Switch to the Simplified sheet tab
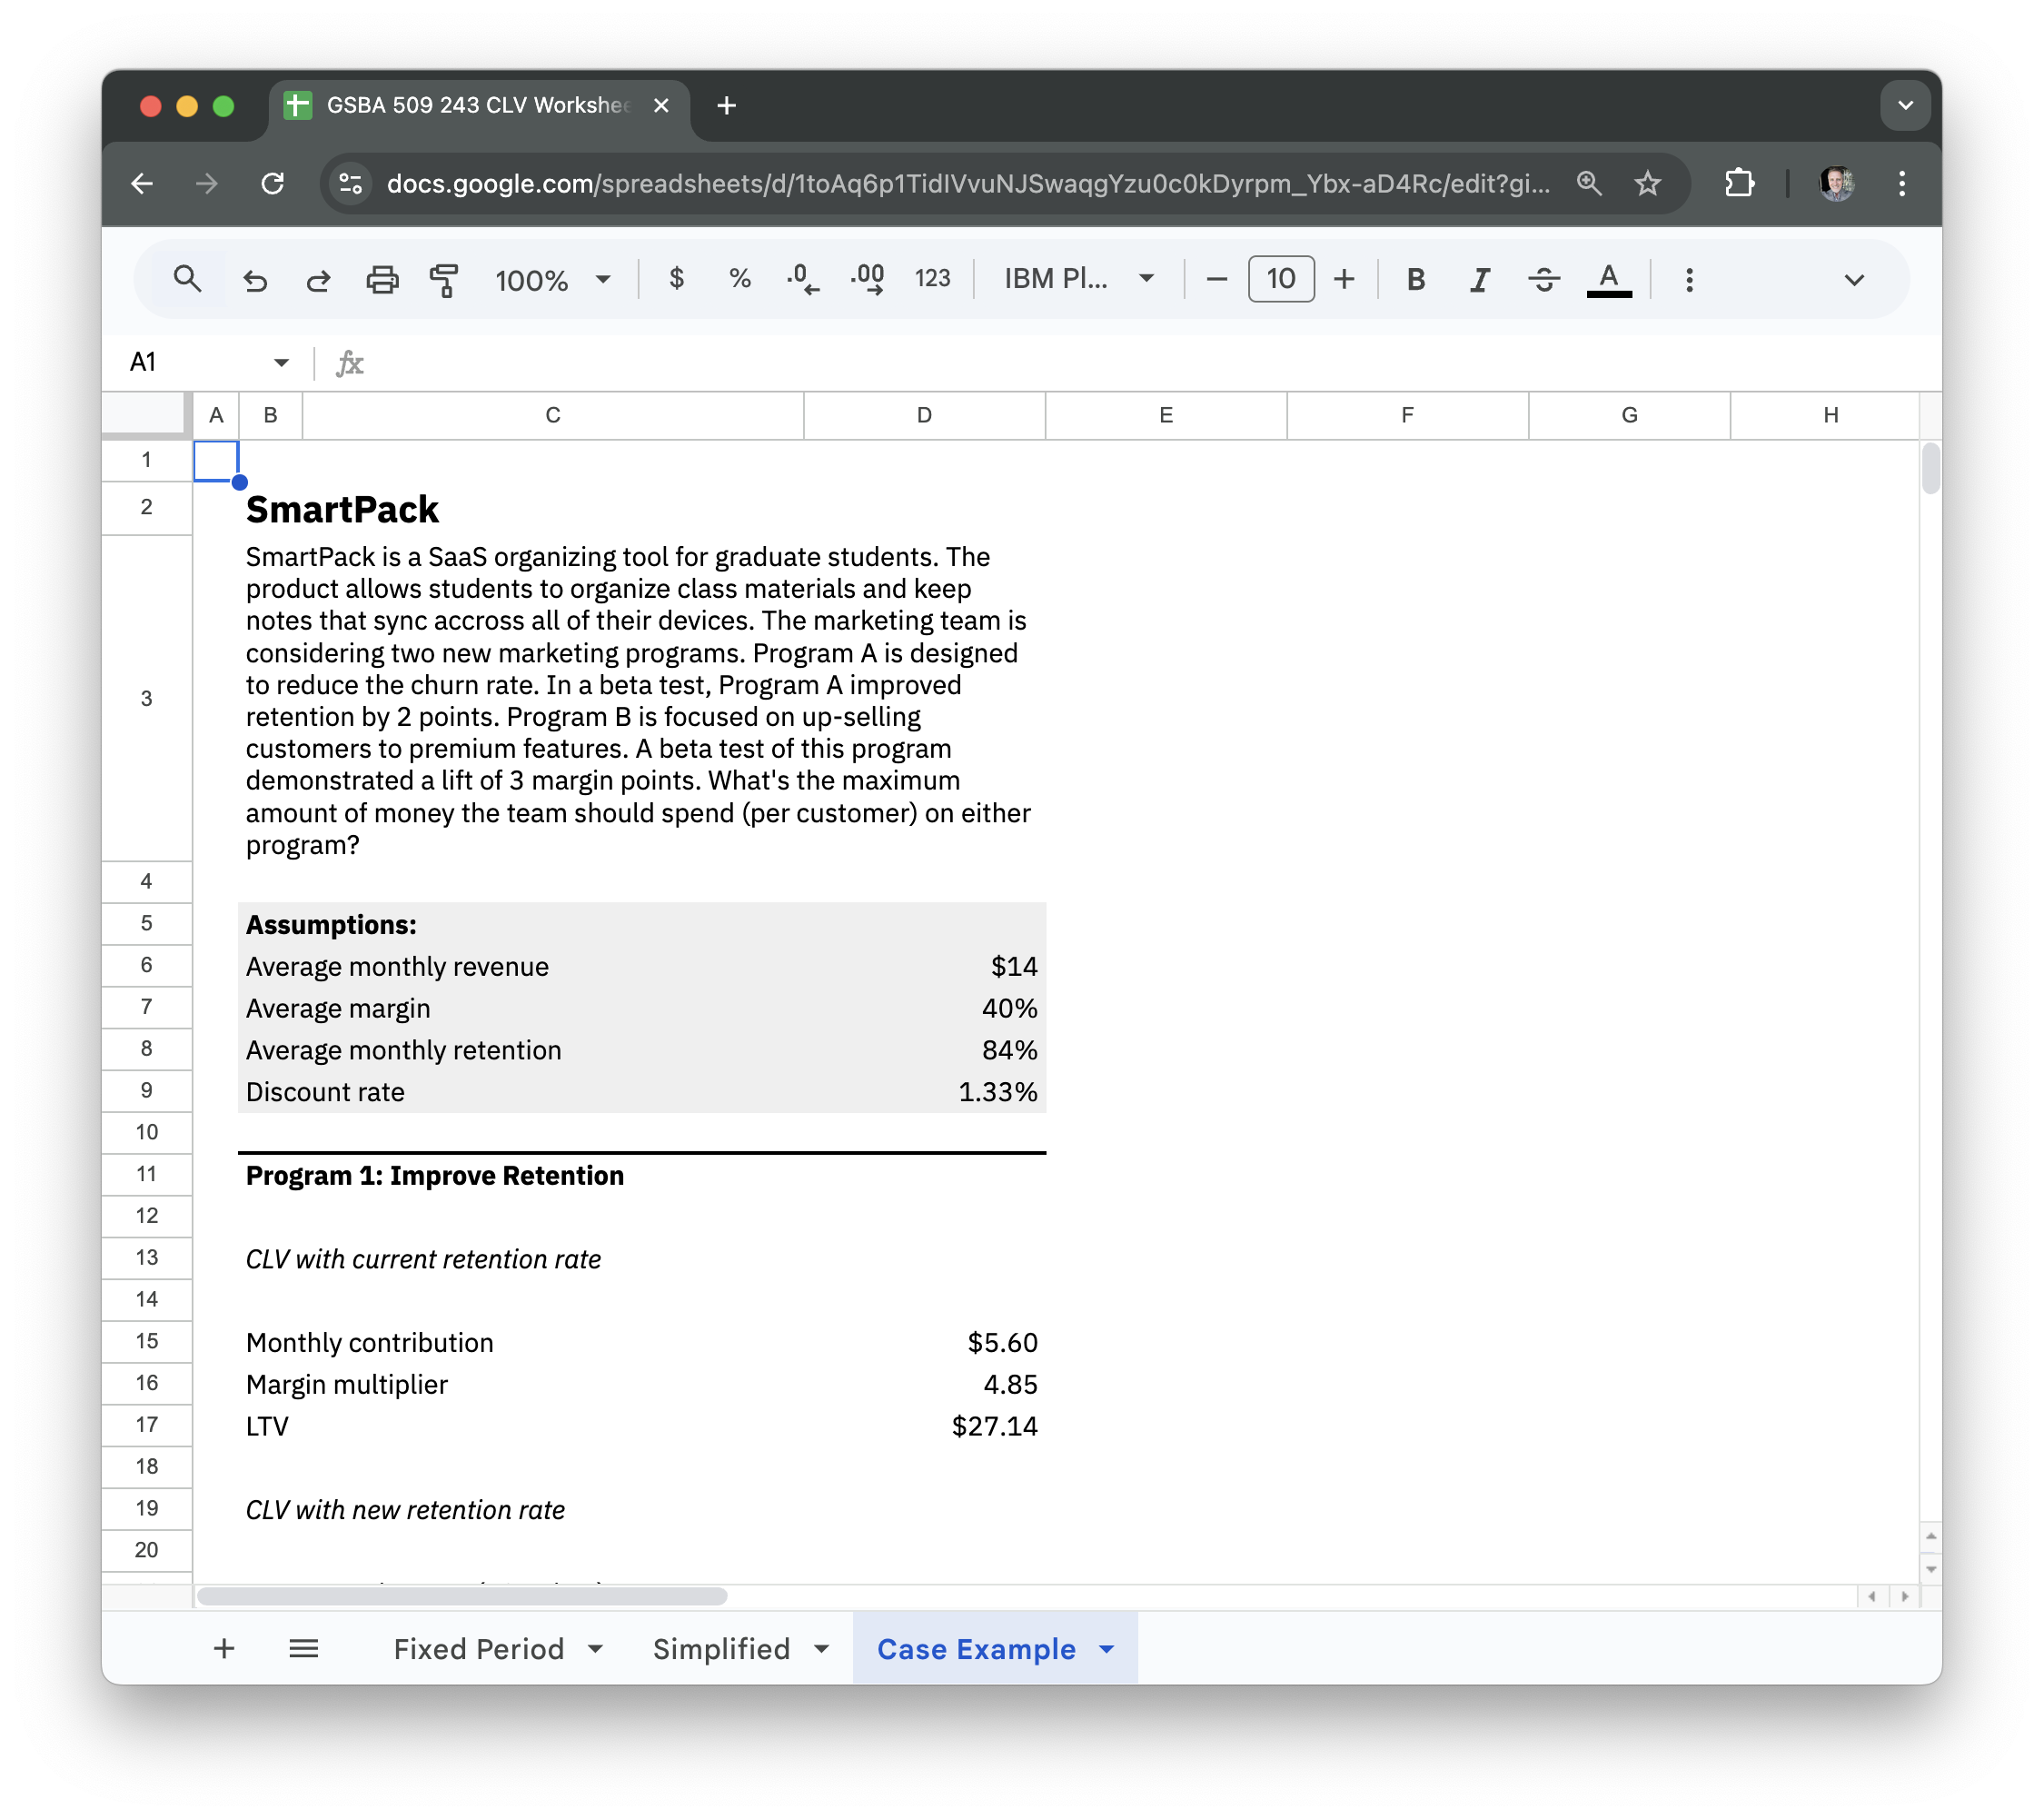2044x1819 pixels. [721, 1649]
